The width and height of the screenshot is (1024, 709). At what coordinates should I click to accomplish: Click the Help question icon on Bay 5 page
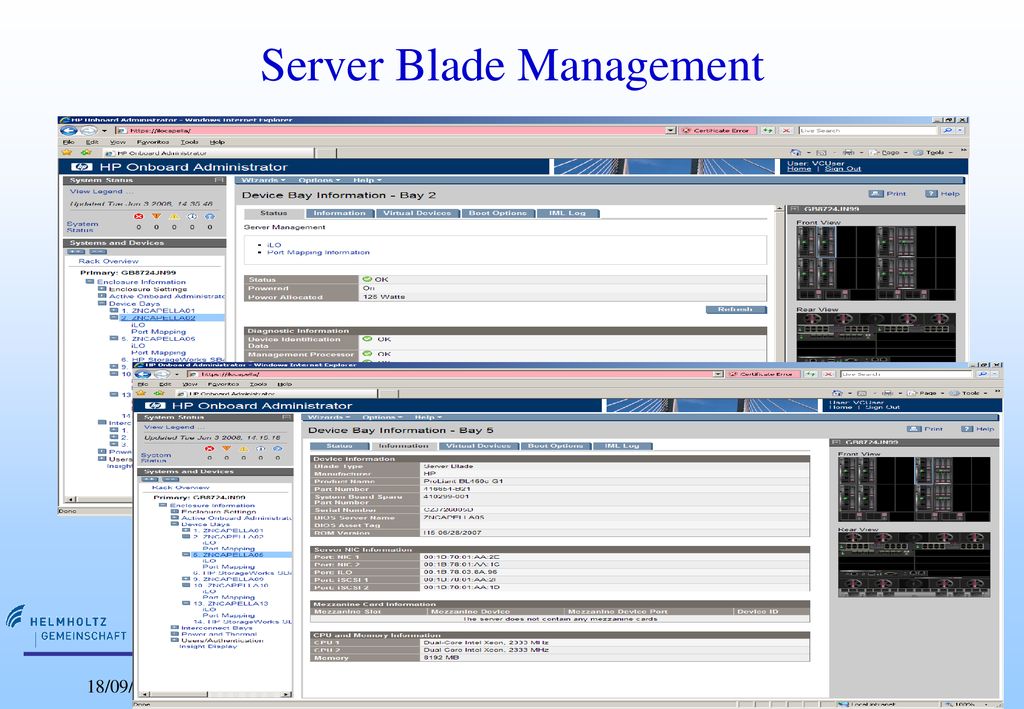(967, 429)
